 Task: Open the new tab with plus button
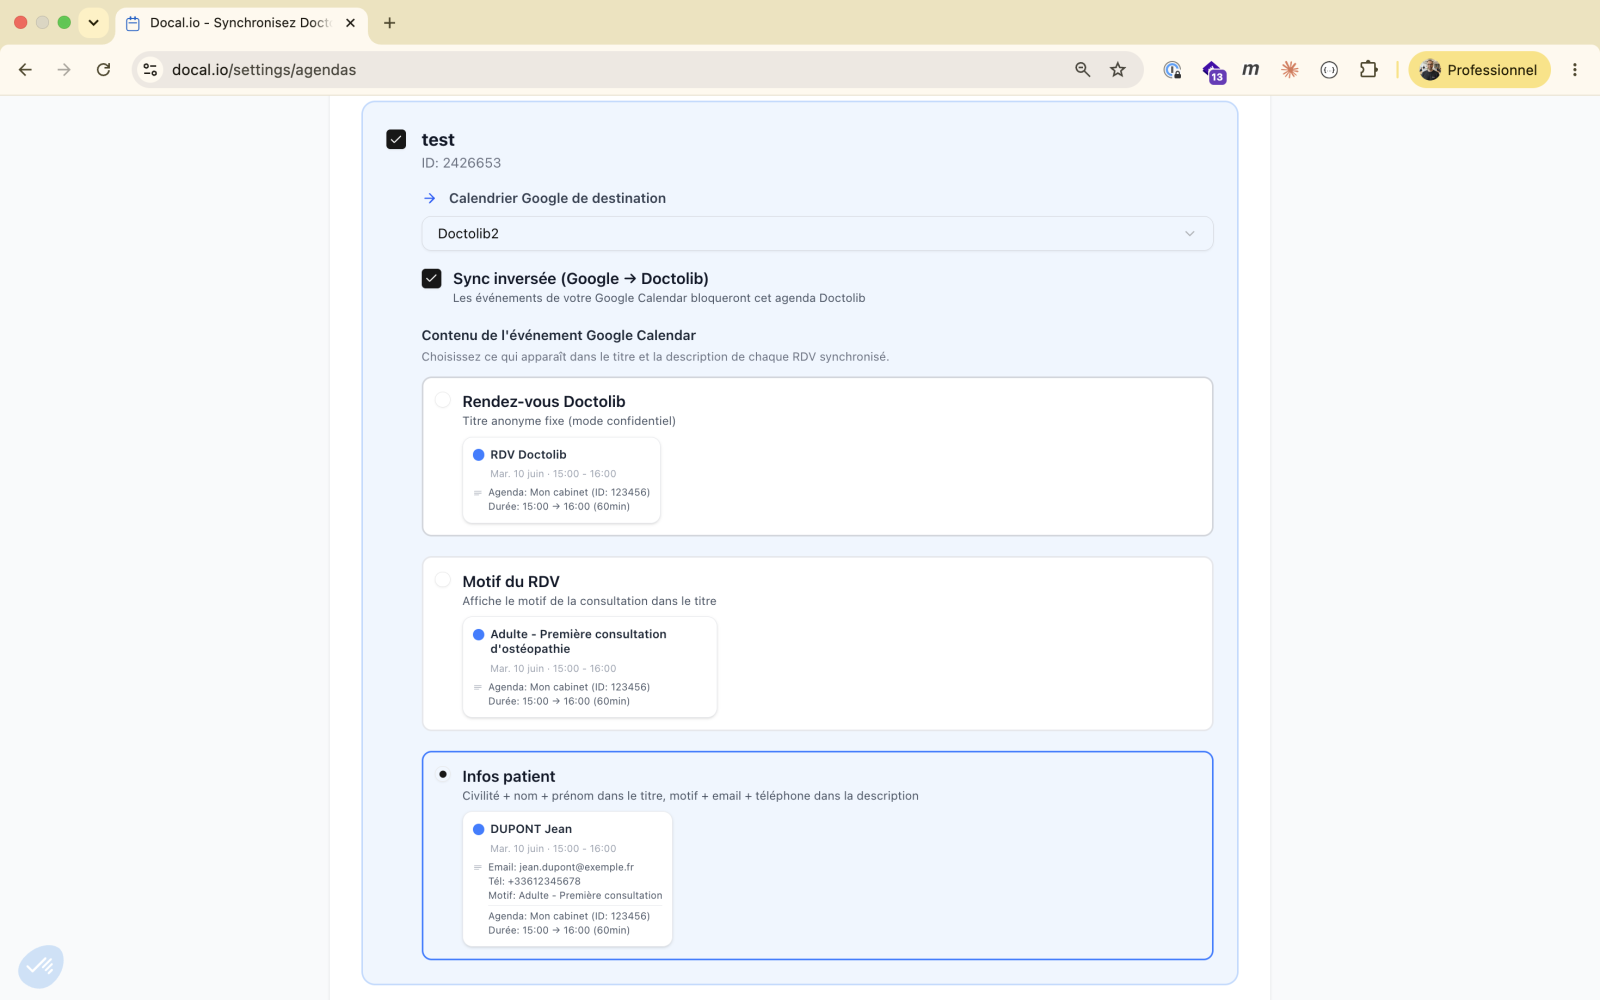pyautogui.click(x=390, y=23)
